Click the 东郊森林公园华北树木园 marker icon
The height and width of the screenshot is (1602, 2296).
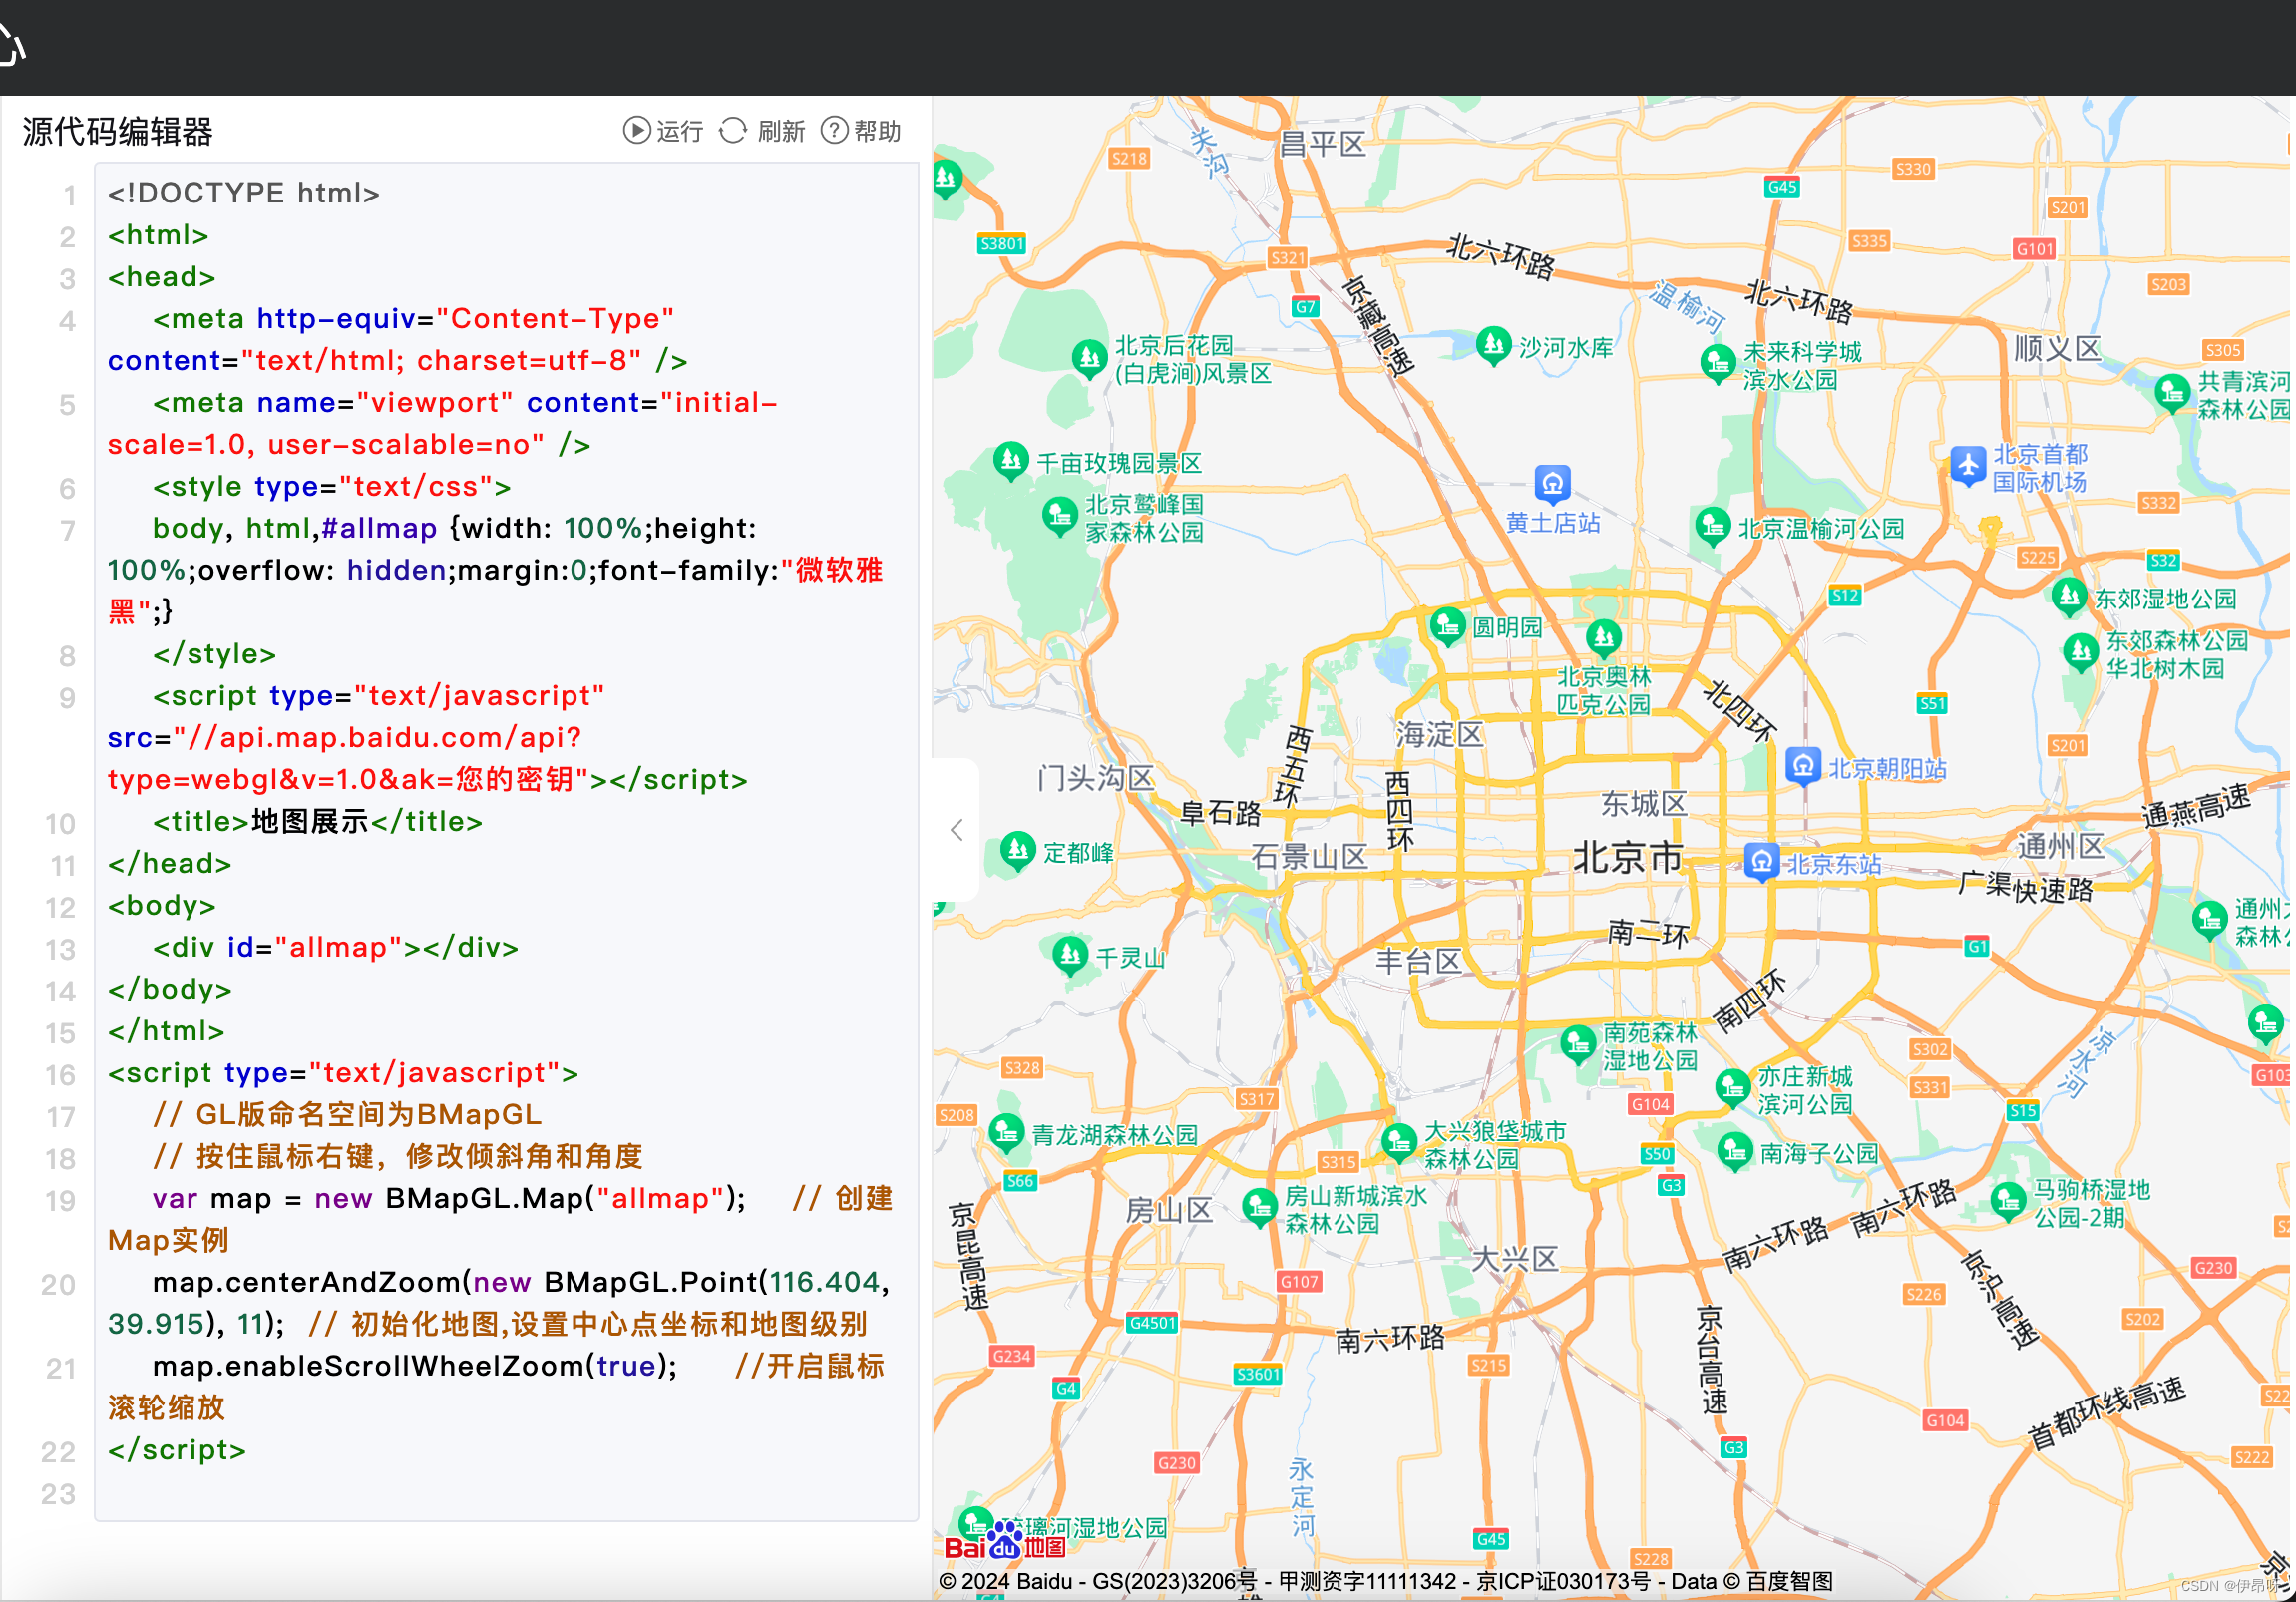2081,654
